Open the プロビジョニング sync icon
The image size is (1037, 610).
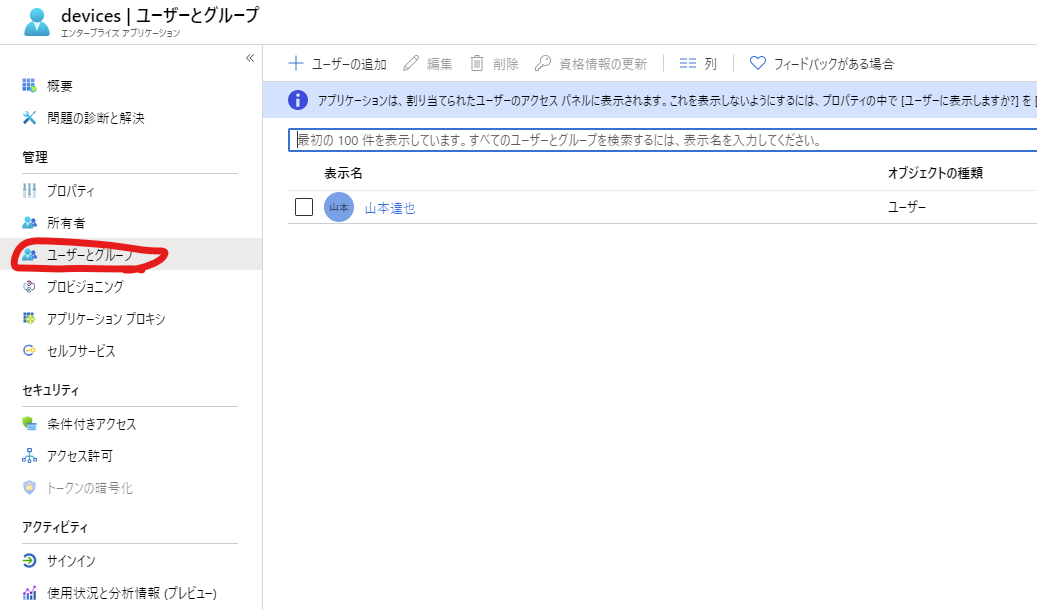[x=29, y=286]
